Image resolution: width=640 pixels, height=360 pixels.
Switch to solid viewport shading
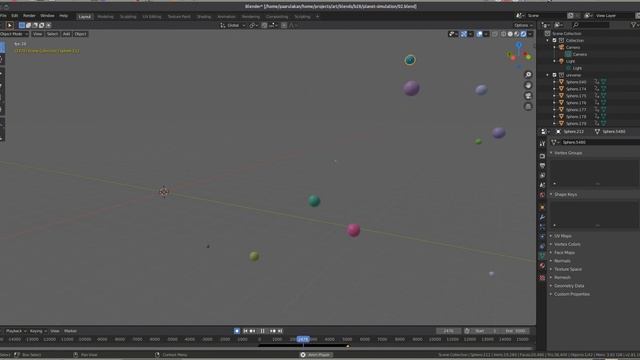click(510, 34)
